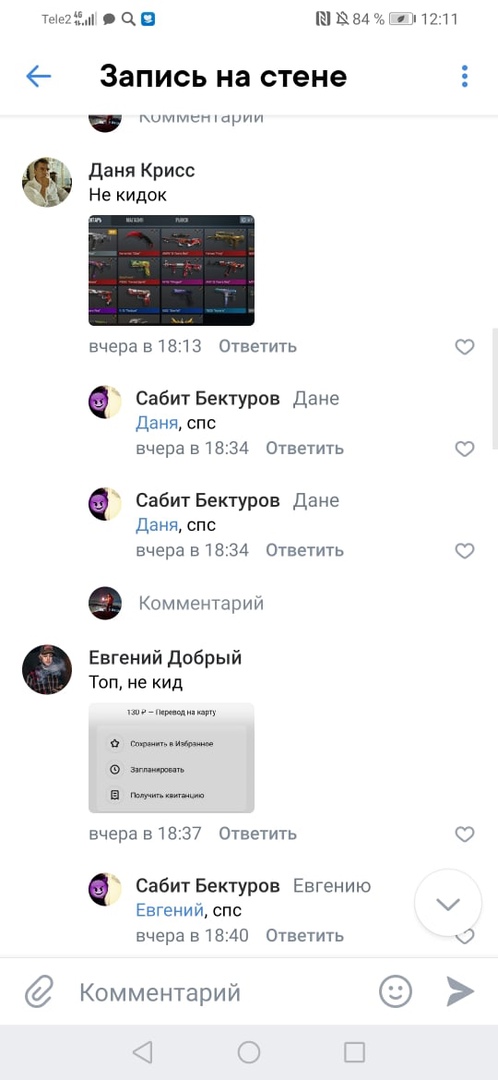Open Евгений Добрый's card transfer screenshot

pos(172,758)
